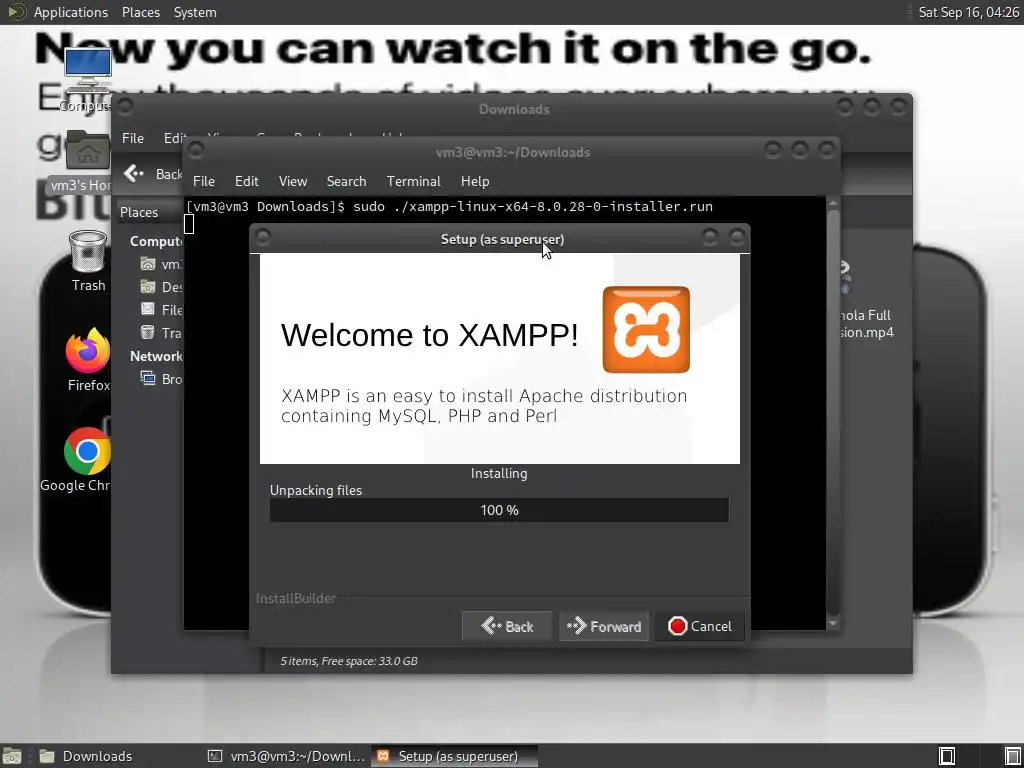1024x768 pixels.
Task: Switch to Setup (as superuser) taskbar entry
Action: pos(455,756)
